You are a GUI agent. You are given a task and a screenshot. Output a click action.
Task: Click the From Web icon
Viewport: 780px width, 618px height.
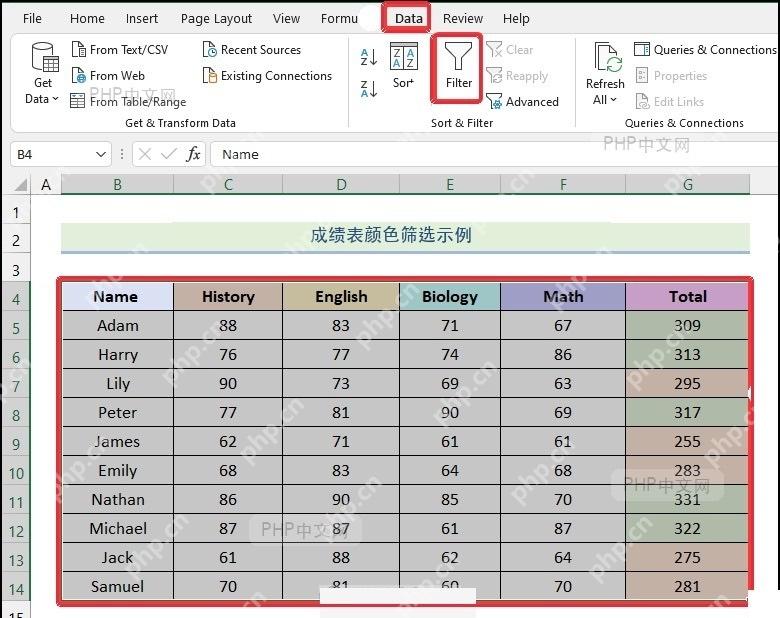(x=79, y=76)
